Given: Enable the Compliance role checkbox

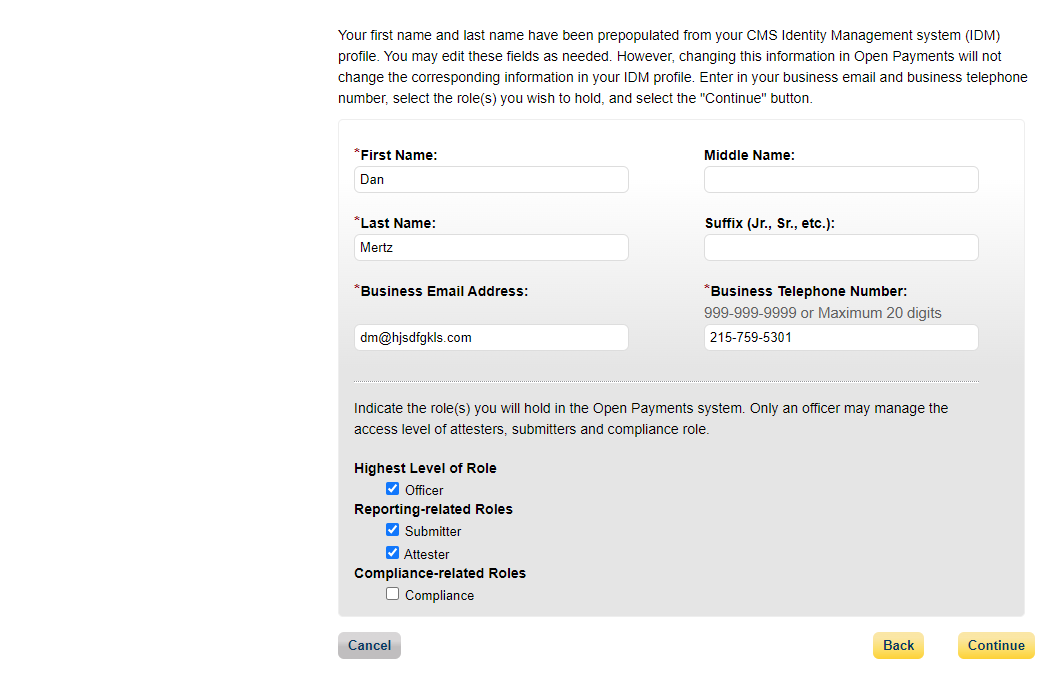Looking at the screenshot, I should (x=393, y=594).
